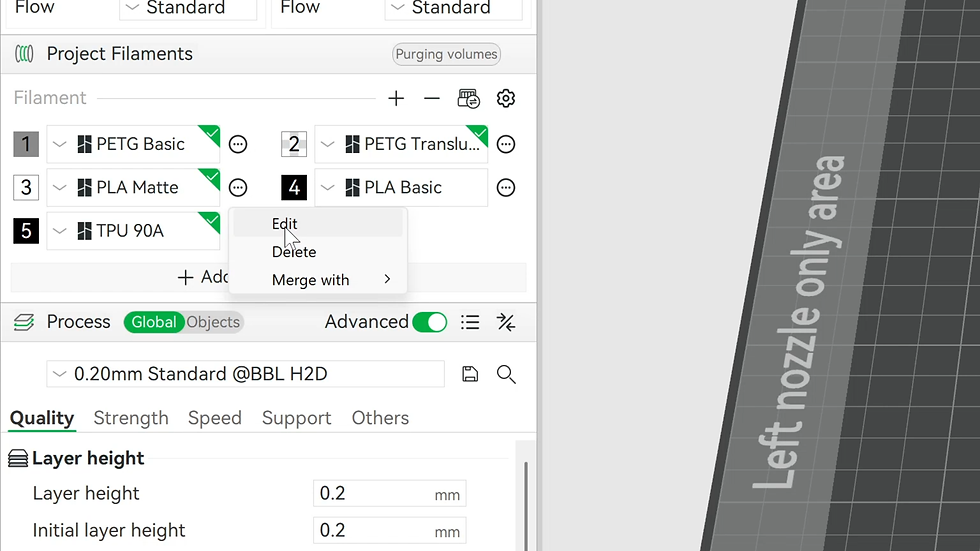Screen dimensions: 980x551
Task: Click the process settings vertical scrollbar
Action: (526, 506)
